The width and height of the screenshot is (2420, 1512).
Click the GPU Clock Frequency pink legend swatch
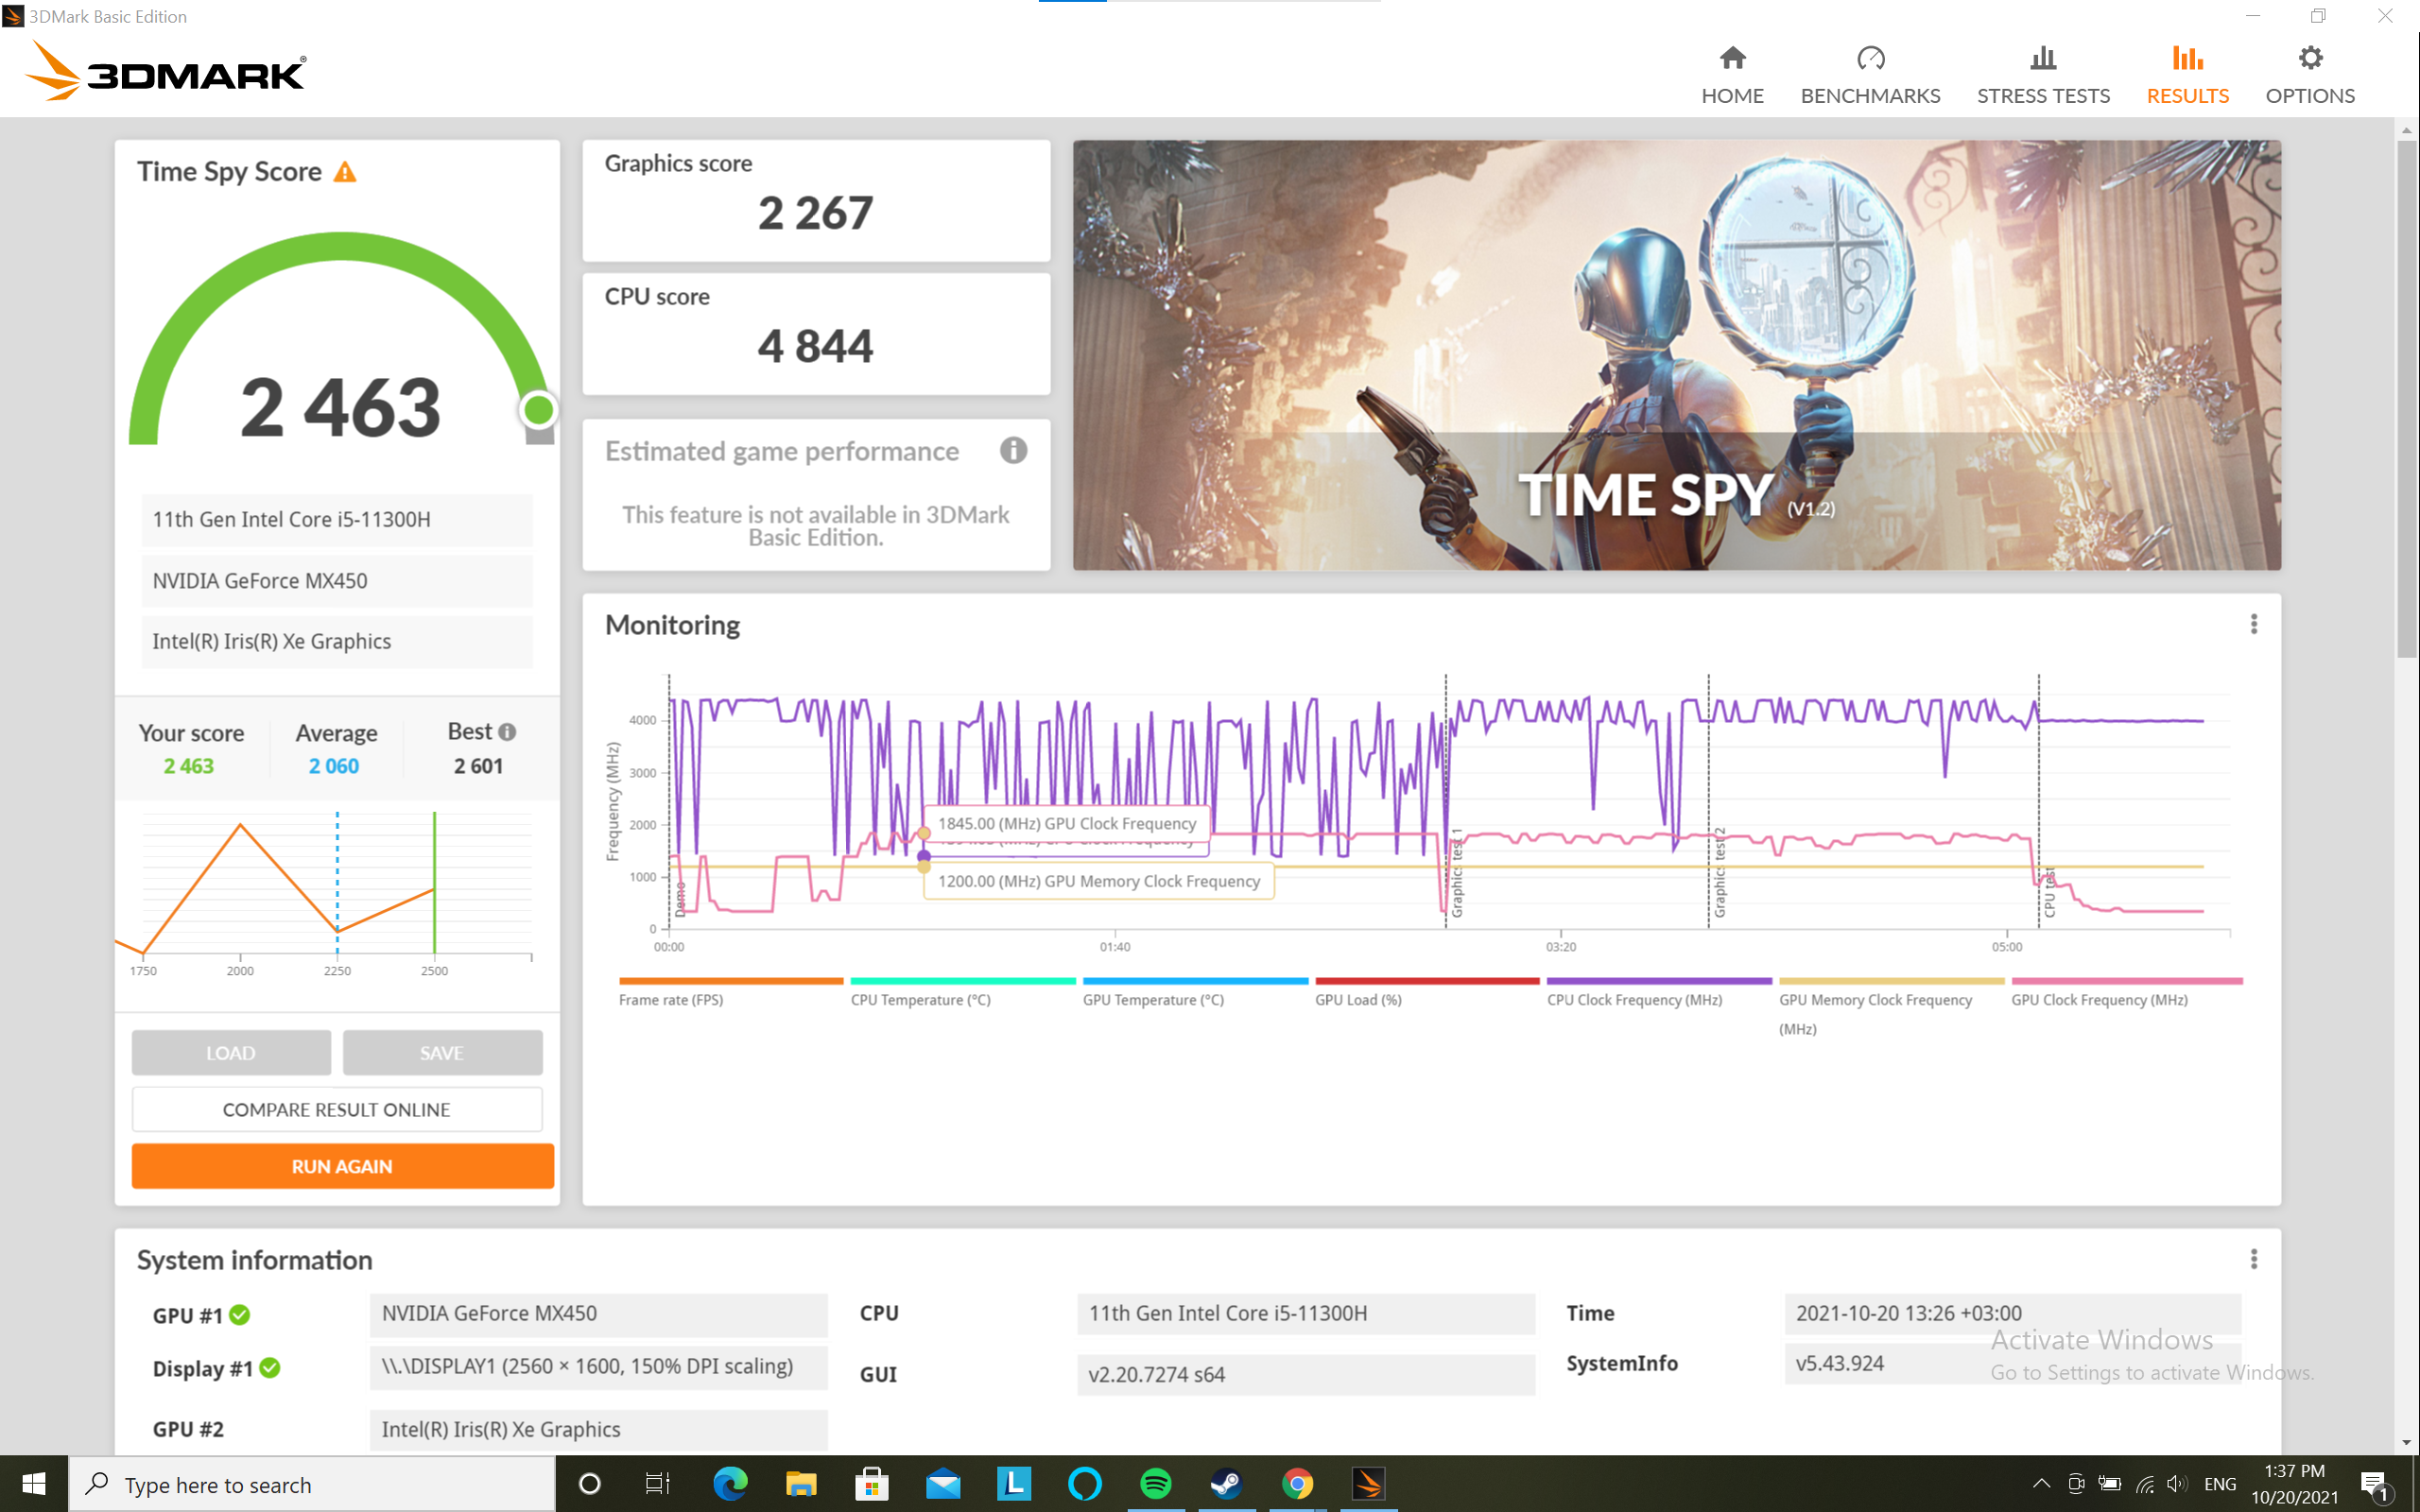click(2126, 981)
